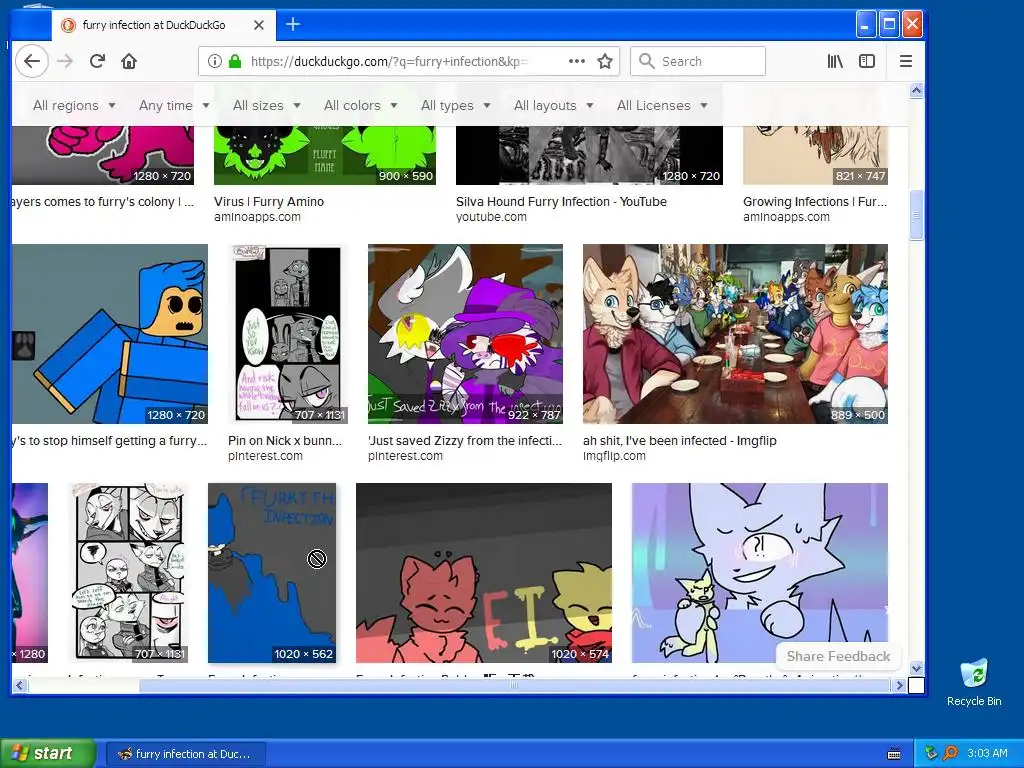The height and width of the screenshot is (768, 1024).
Task: Open Pin on Nick x bunn... result
Action: coord(285,441)
